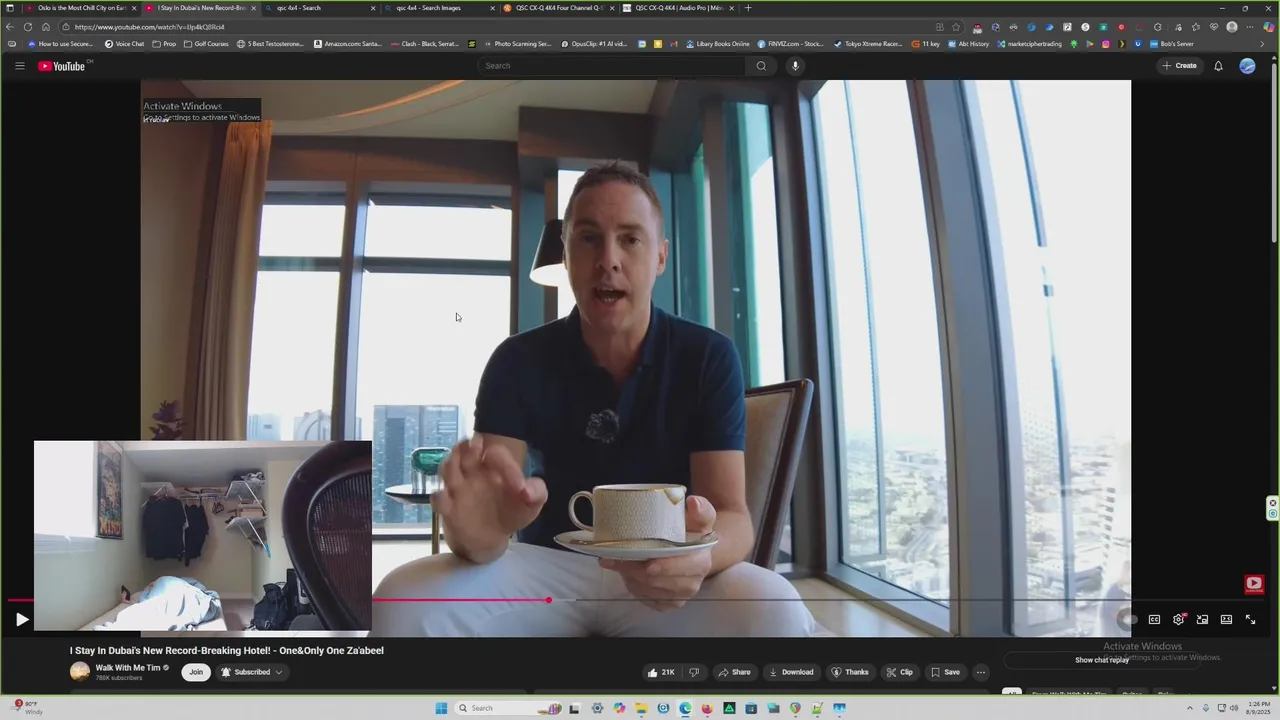Screen dimensions: 1280x720
Task: Open the Abc History bookmark
Action: click(967, 44)
